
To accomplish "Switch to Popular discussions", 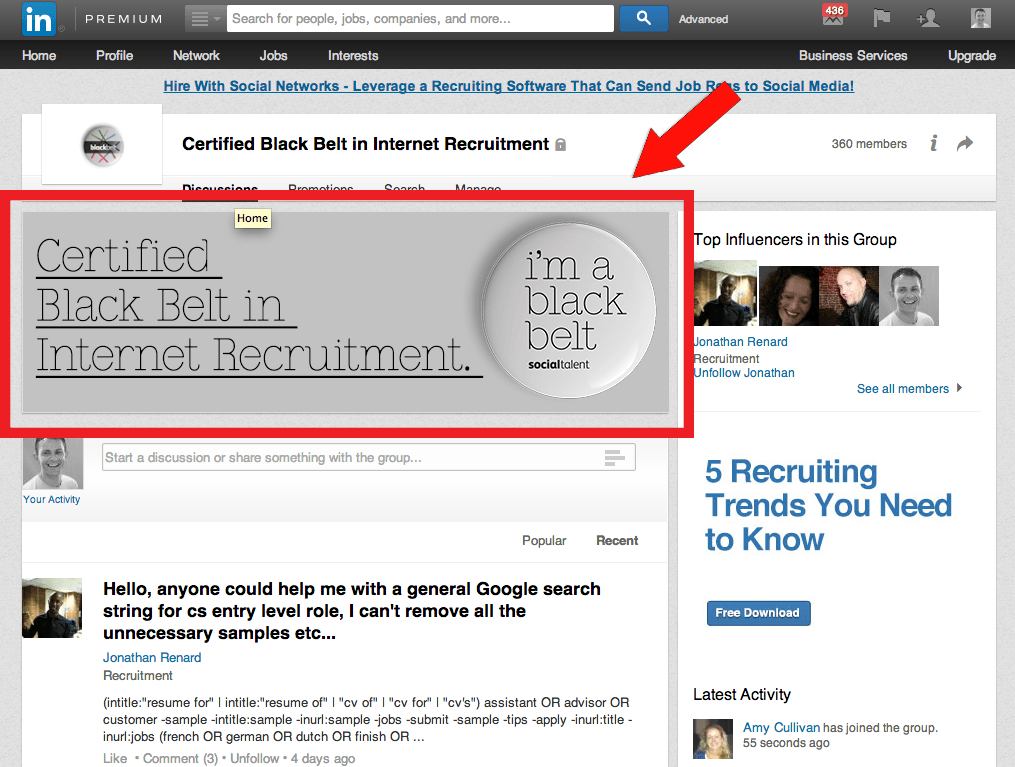I will click(x=544, y=540).
